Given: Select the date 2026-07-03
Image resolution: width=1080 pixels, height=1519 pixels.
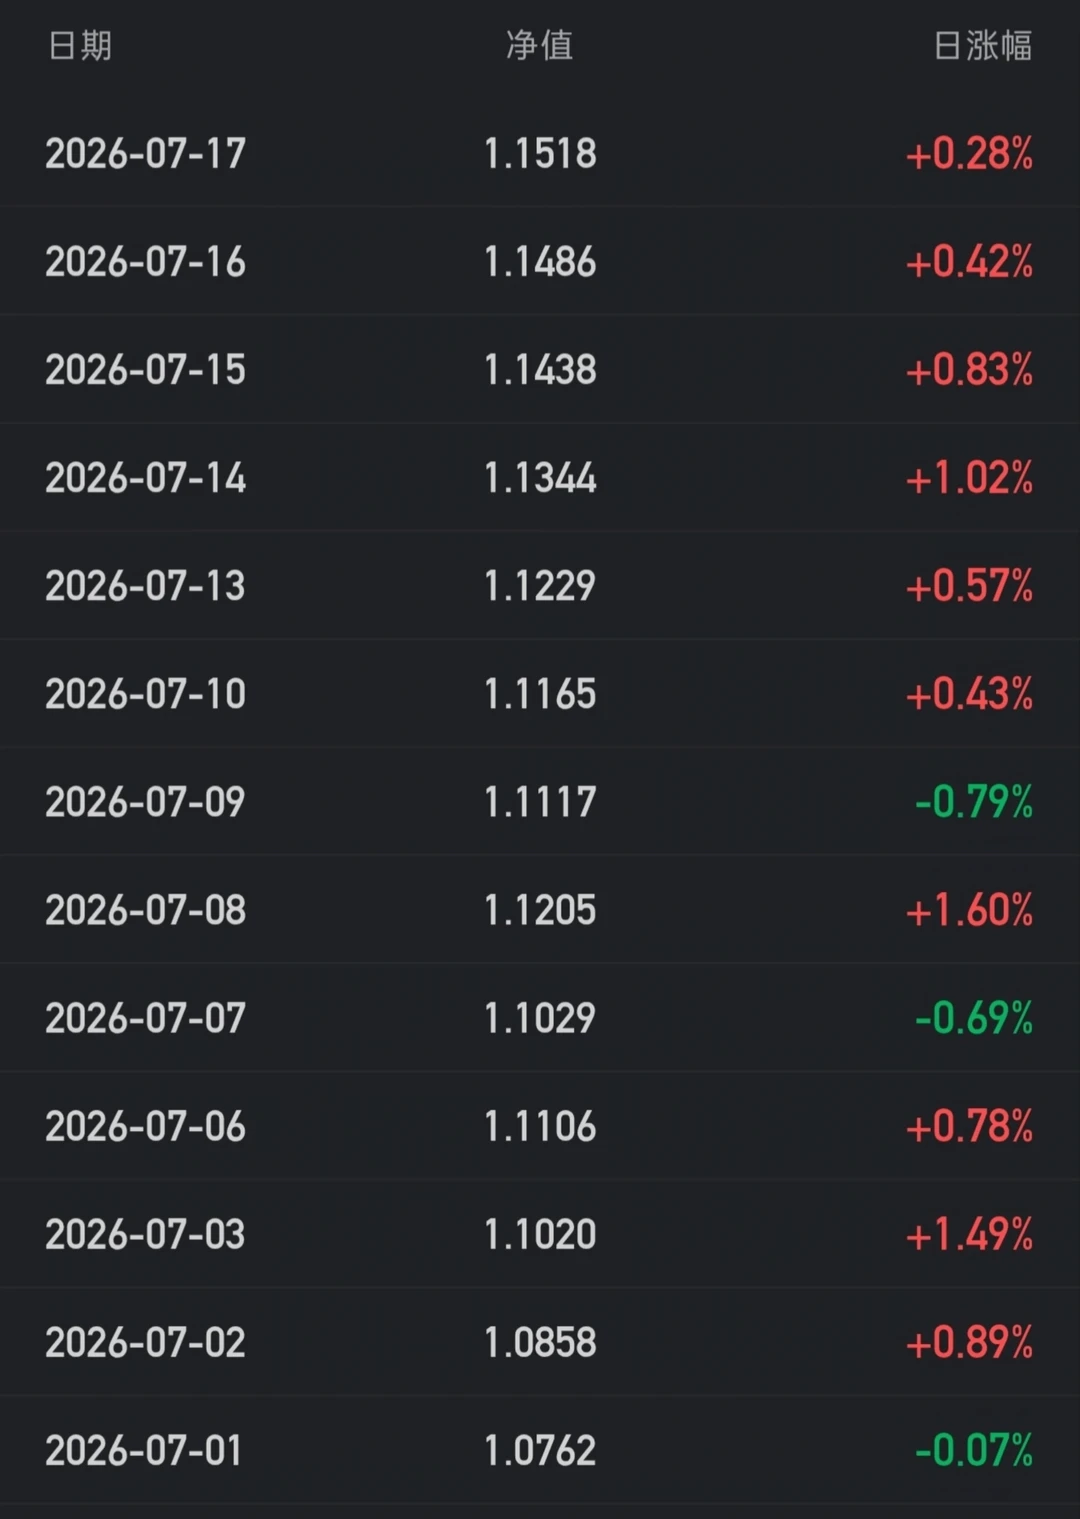Looking at the screenshot, I should click(145, 1234).
